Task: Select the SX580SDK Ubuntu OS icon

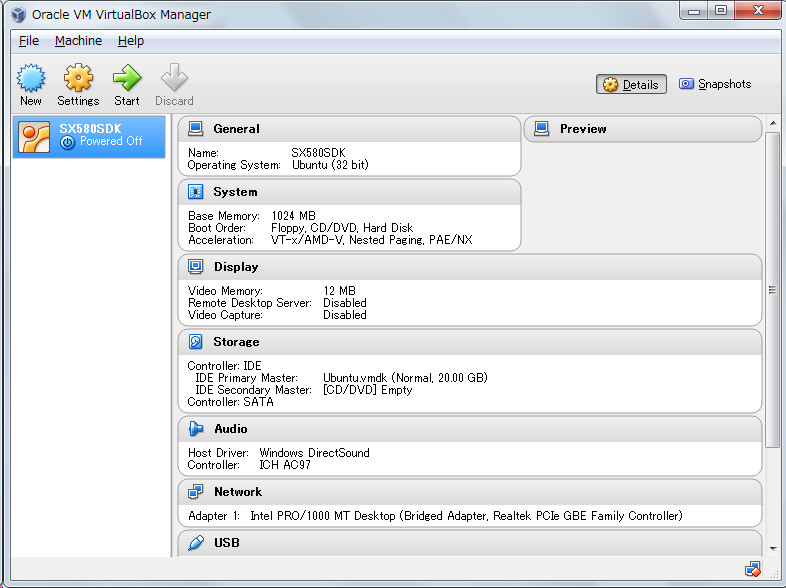Action: click(x=34, y=136)
